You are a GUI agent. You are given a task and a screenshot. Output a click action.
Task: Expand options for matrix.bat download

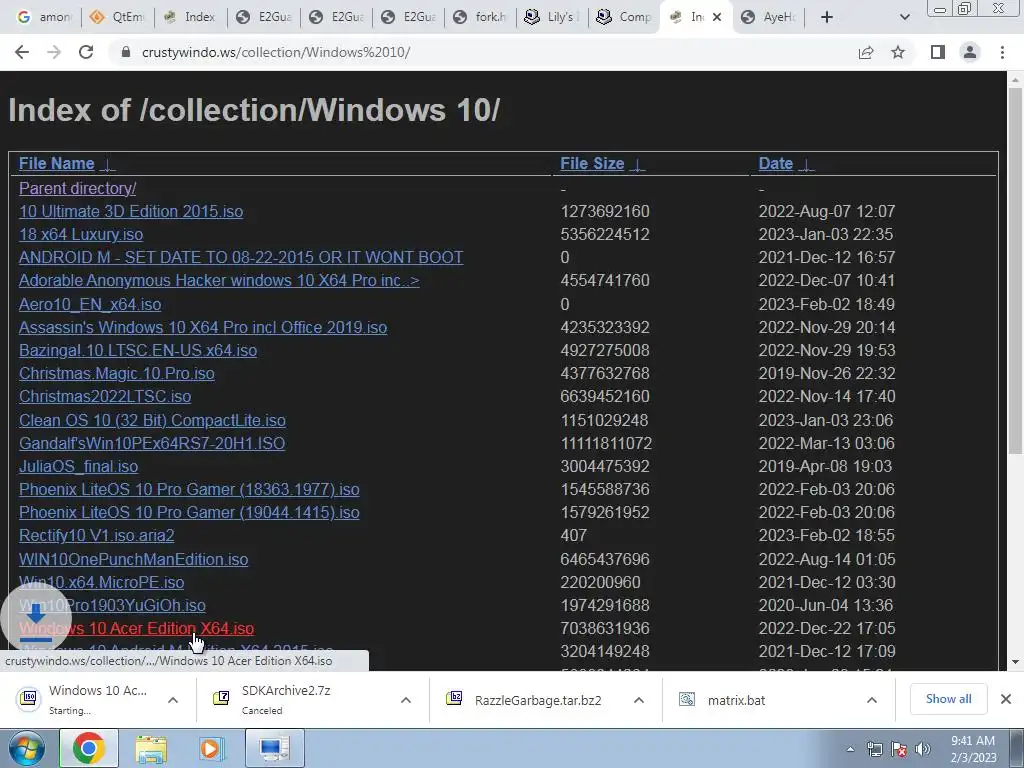(872, 700)
